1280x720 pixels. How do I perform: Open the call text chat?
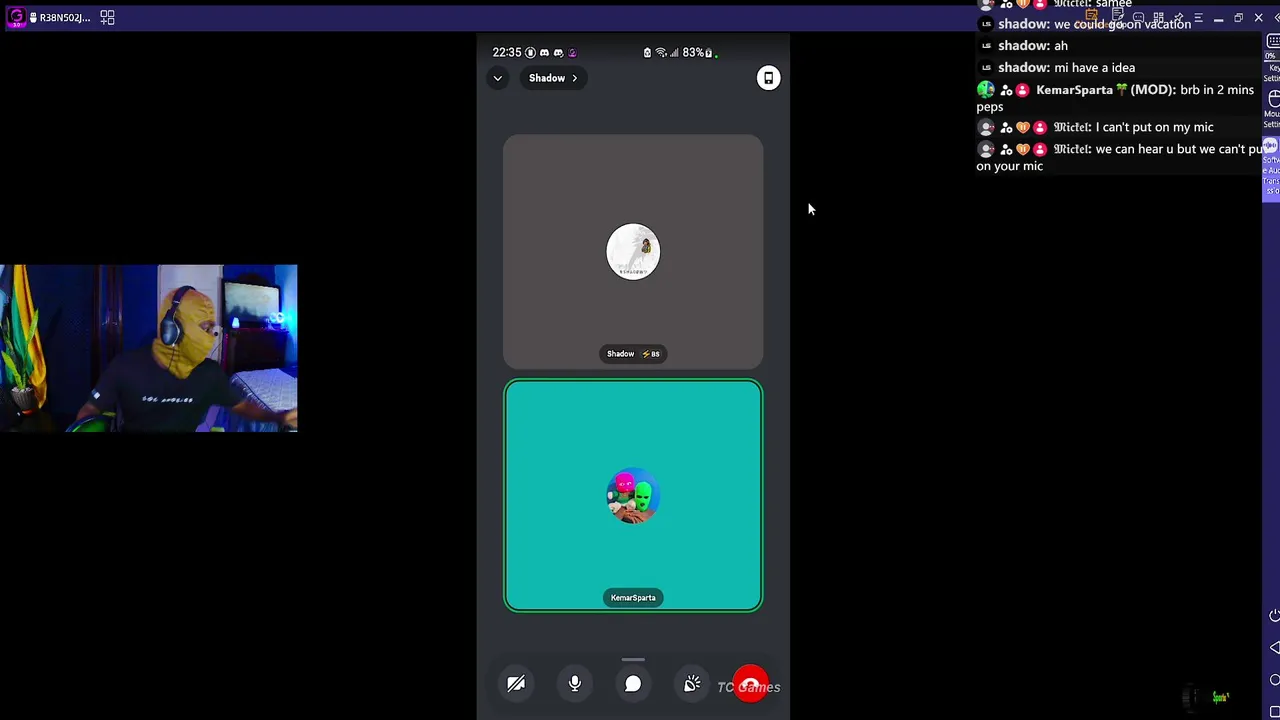pyautogui.click(x=633, y=684)
